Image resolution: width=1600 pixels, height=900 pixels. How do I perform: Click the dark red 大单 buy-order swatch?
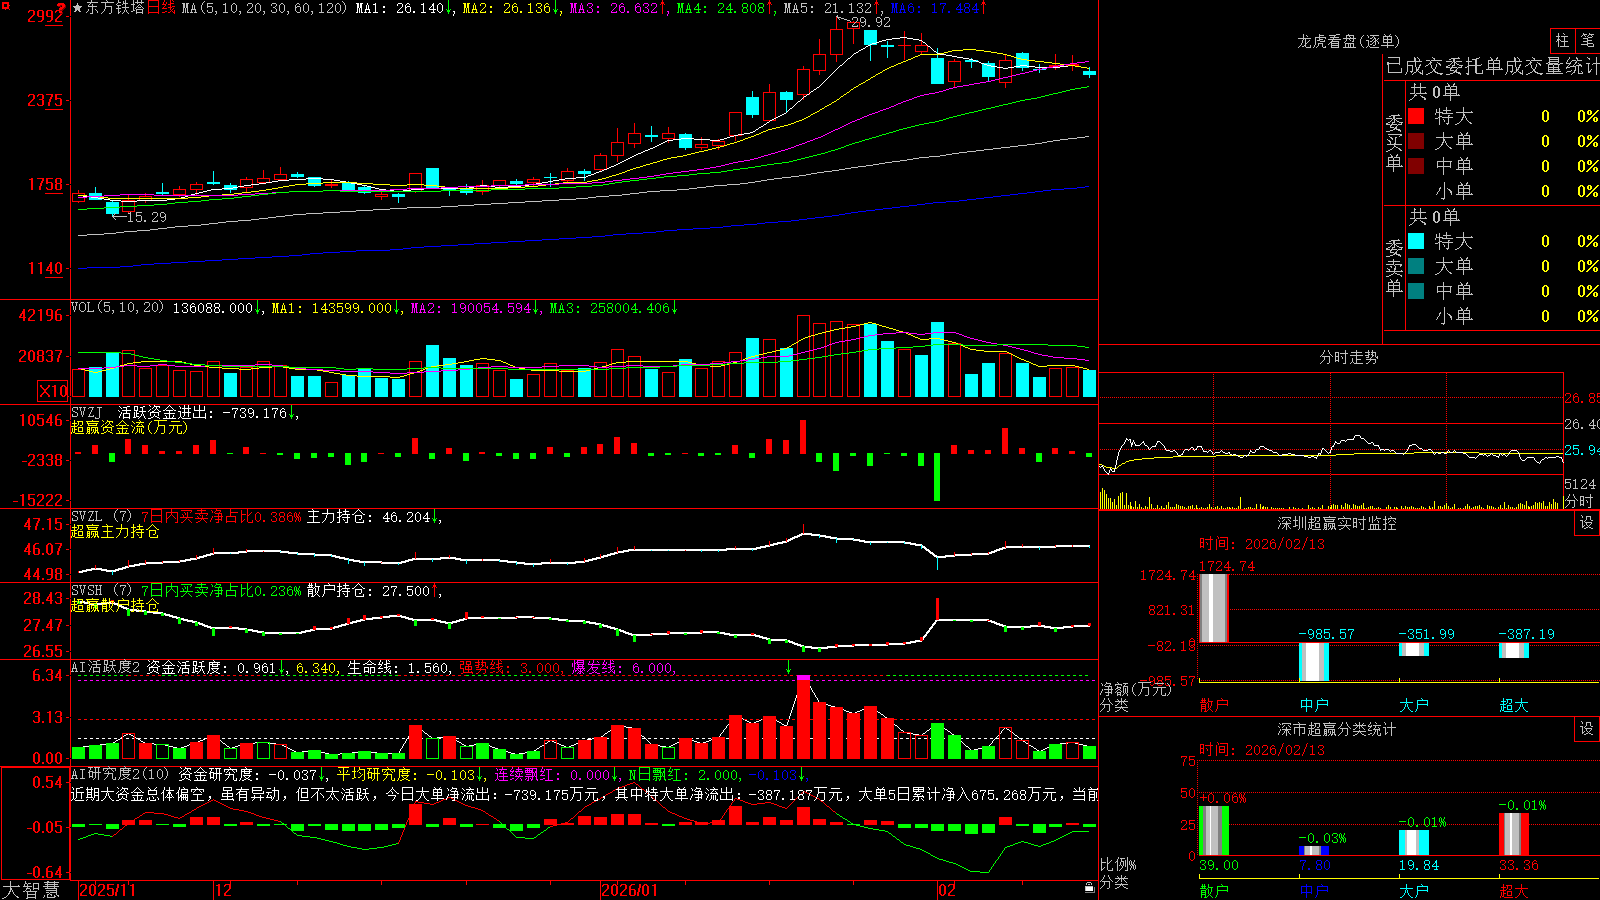[x=1416, y=141]
